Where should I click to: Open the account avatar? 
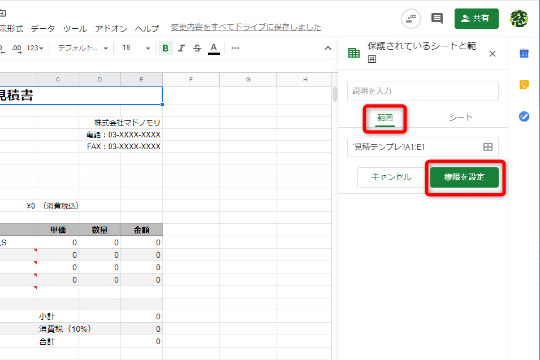click(x=519, y=18)
